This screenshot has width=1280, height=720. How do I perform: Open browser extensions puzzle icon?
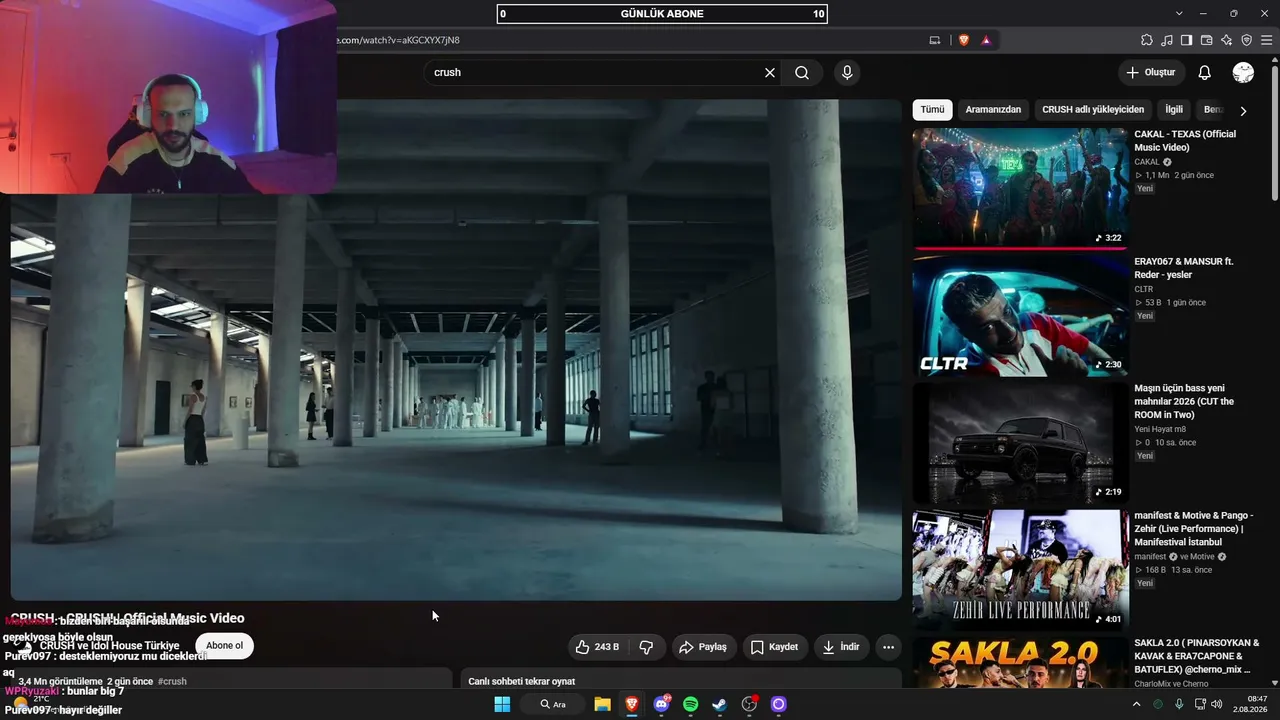[x=1147, y=40]
